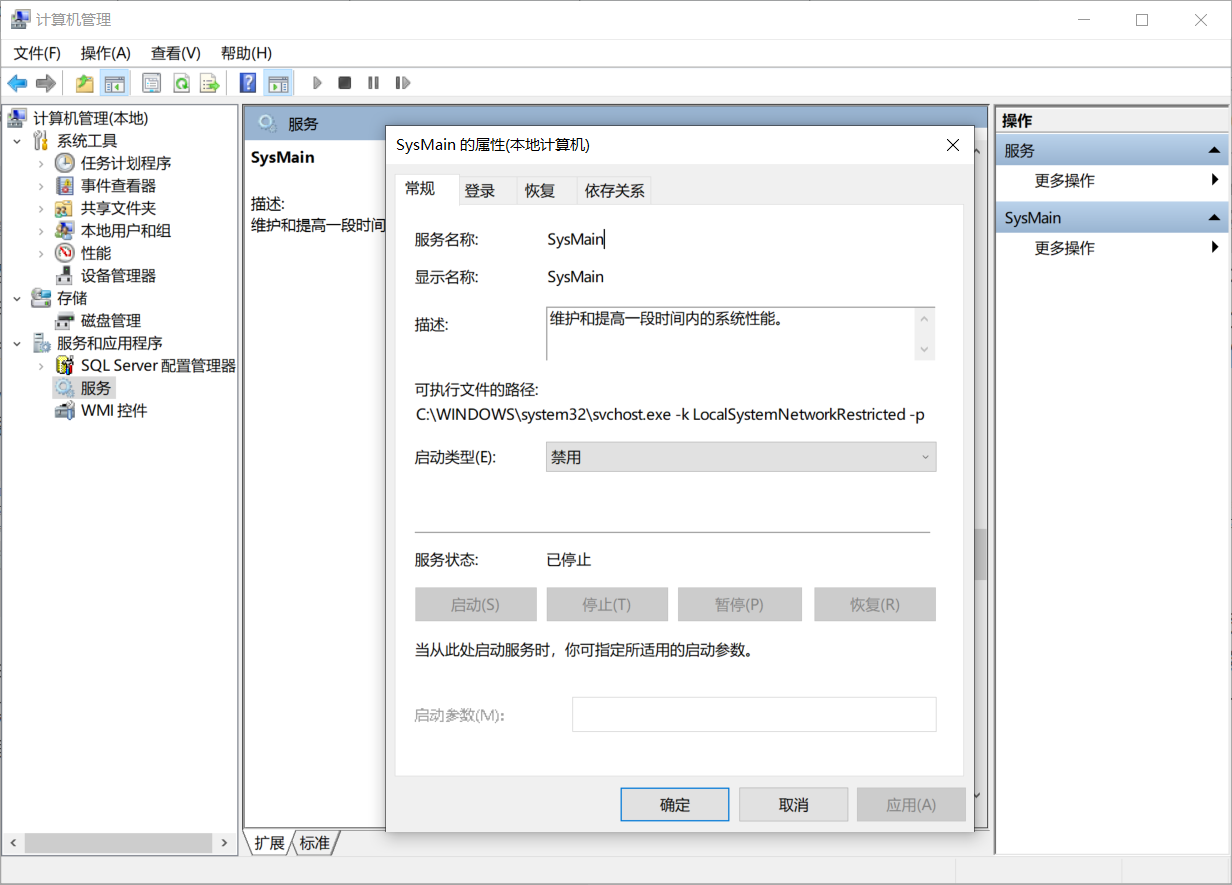Toggle the show/hide console tree icon
Screen dimensions: 1232x885
point(115,83)
